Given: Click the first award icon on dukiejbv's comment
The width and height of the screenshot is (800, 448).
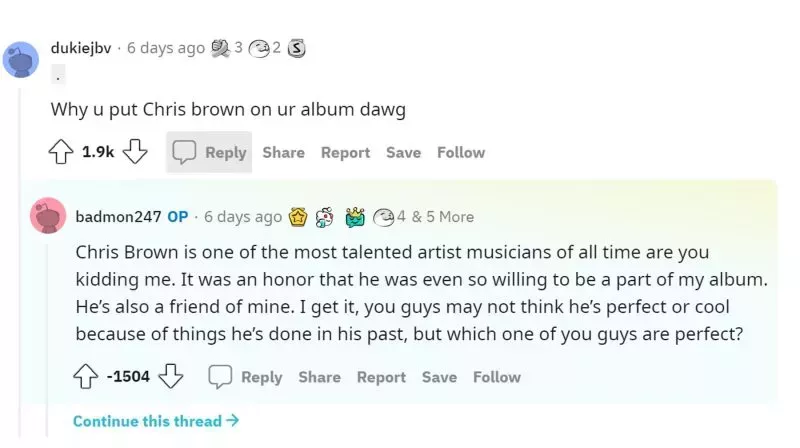Looking at the screenshot, I should (x=220, y=48).
